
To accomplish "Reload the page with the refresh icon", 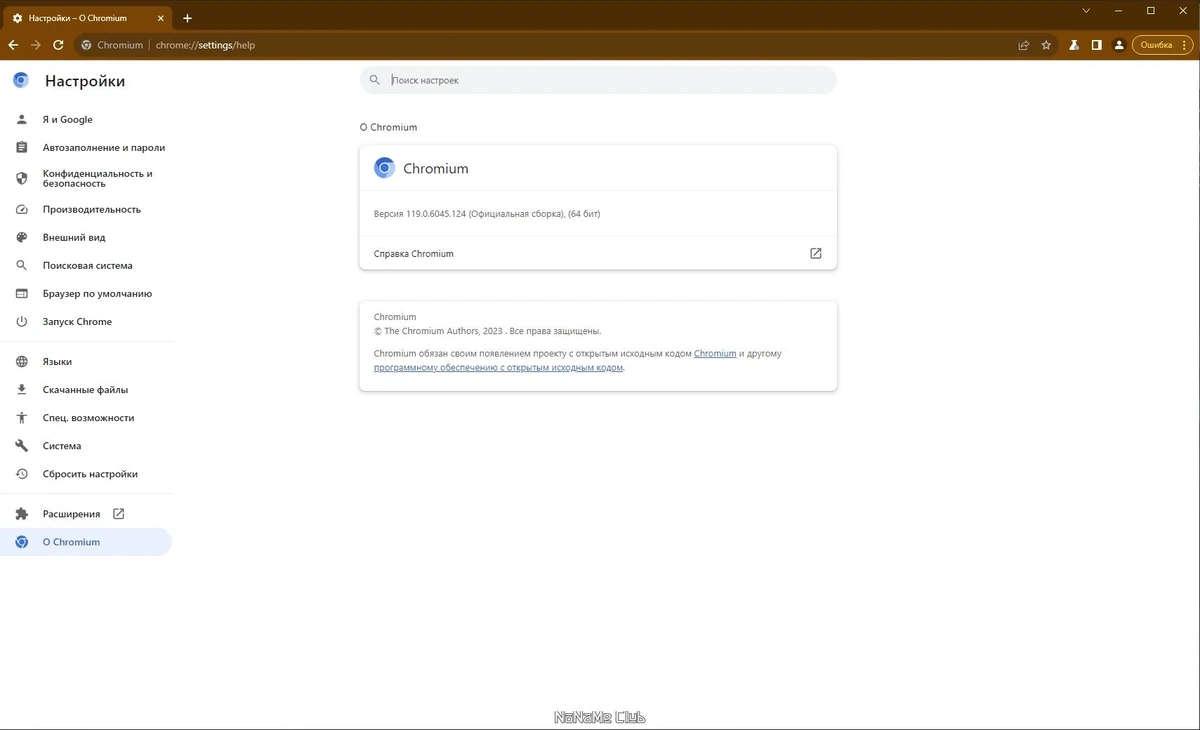I will 58,45.
